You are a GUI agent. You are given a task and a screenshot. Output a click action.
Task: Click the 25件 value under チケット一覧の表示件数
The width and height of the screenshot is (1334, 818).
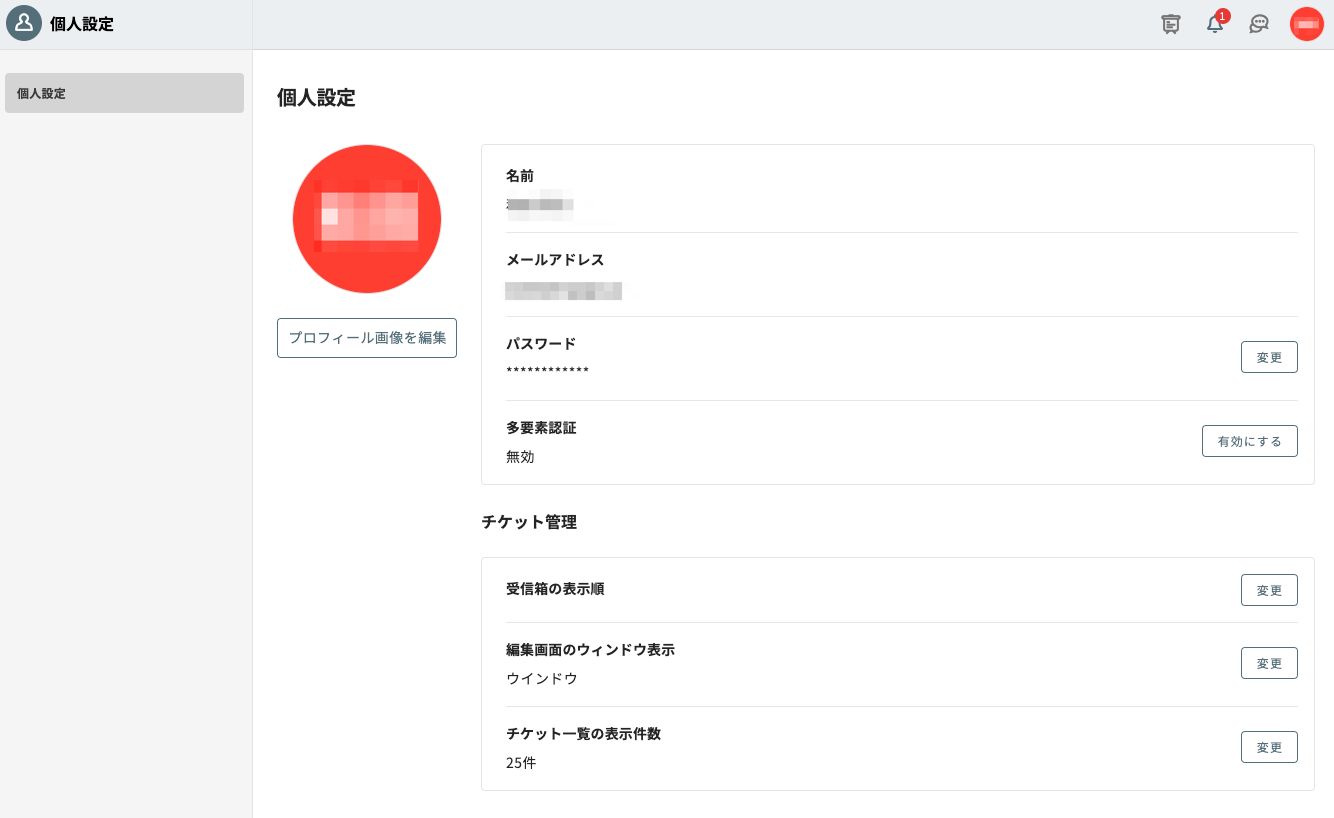pyautogui.click(x=521, y=763)
